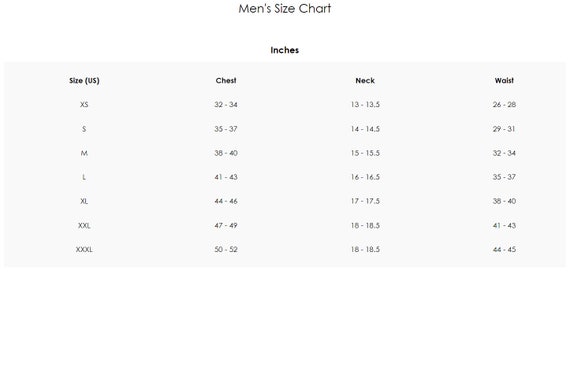Select the L size row label
Viewport: 570px width, 378px height.
click(84, 177)
